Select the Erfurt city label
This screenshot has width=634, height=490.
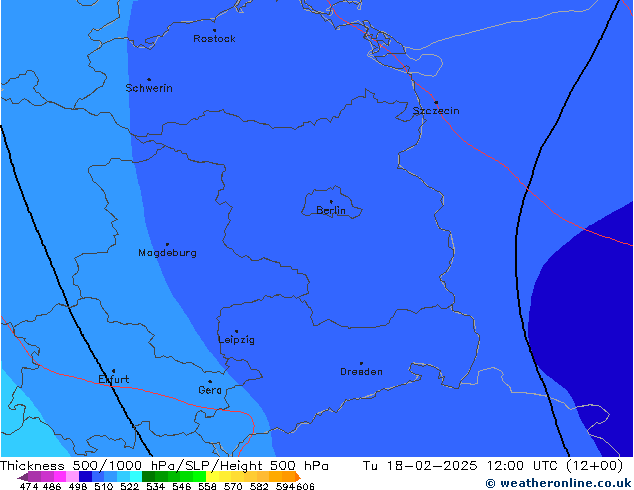point(114,379)
